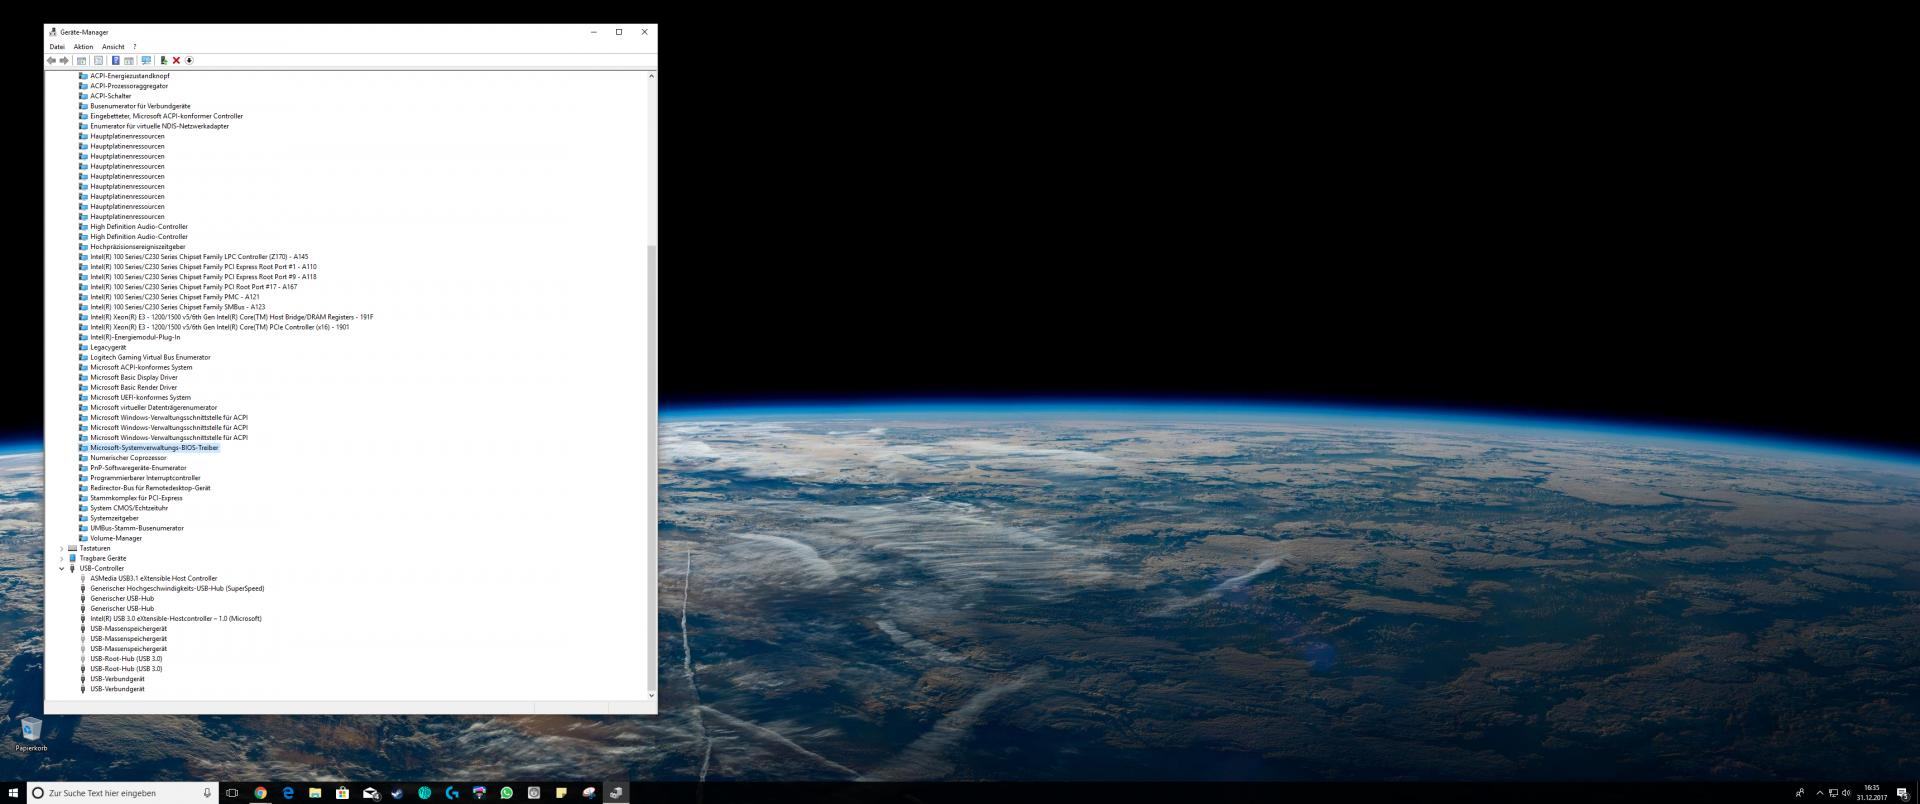Expand the Tastaturen category
1920x804 pixels.
(62, 548)
